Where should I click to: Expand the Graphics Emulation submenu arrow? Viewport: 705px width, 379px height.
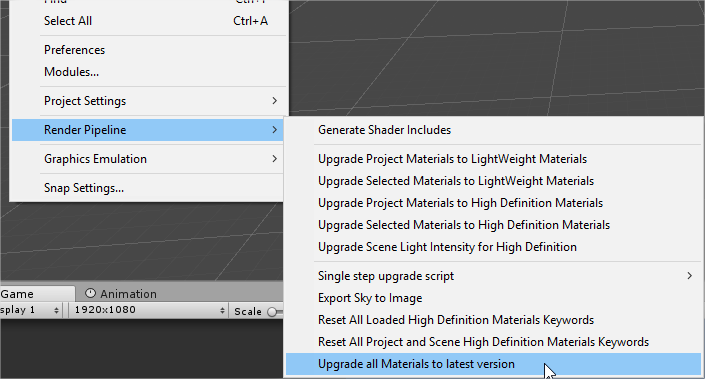274,159
